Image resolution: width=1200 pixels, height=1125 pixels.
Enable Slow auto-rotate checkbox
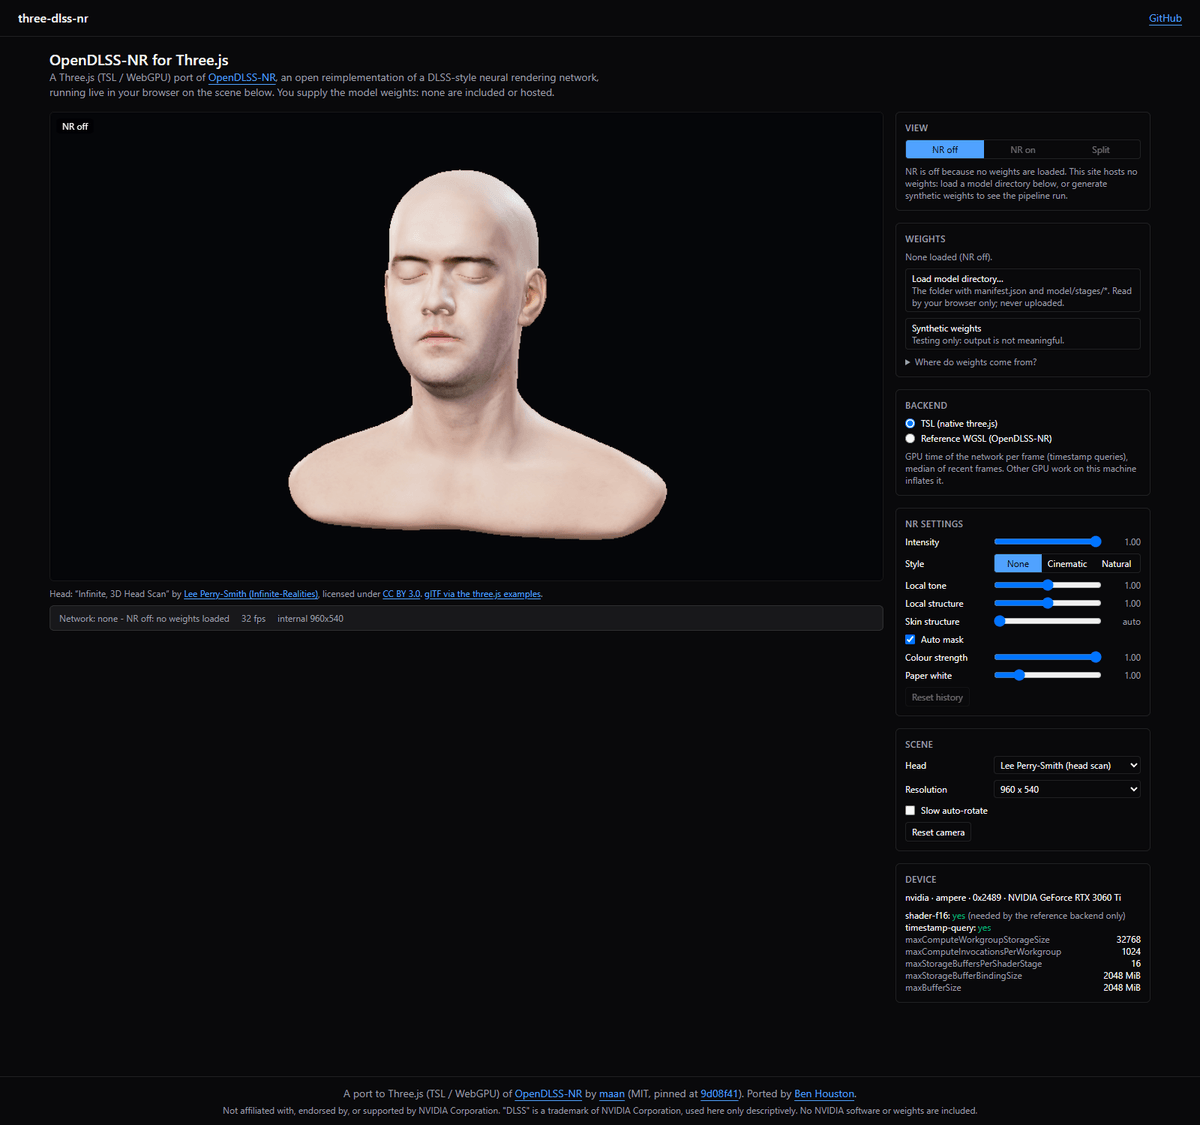[x=910, y=811]
